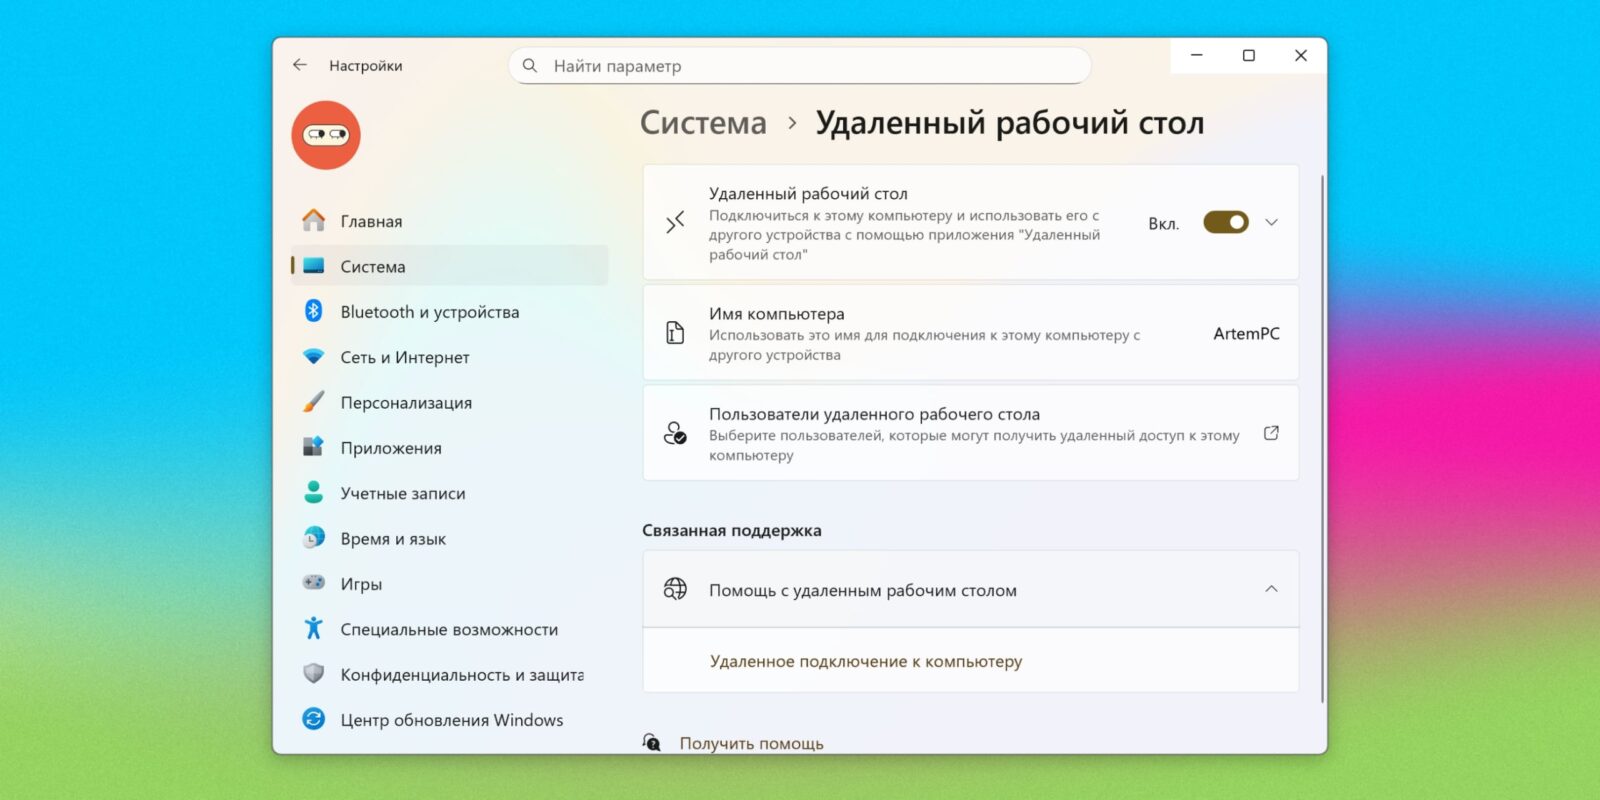This screenshot has width=1600, height=800.
Task: Click the remote desktop users icon
Action: tap(675, 433)
